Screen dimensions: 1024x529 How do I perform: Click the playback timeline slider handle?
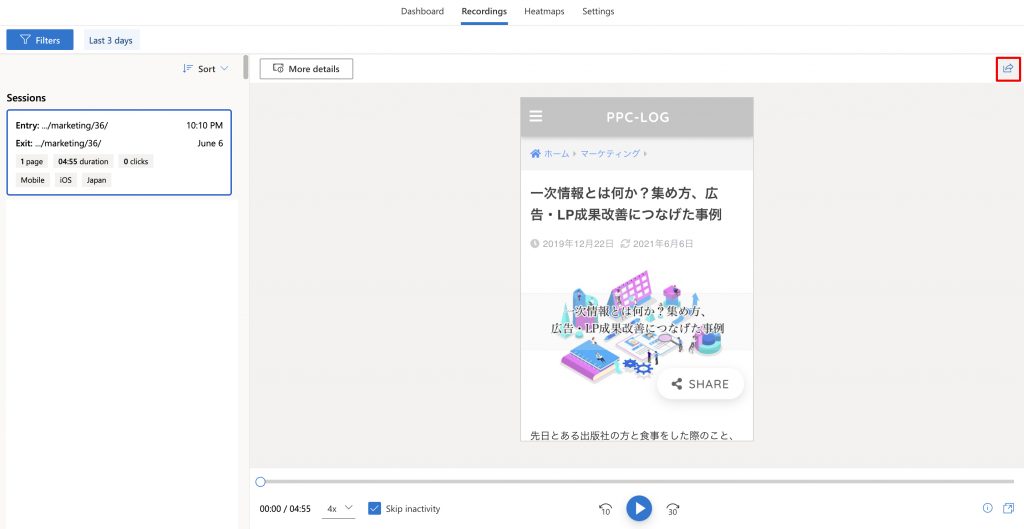[261, 482]
